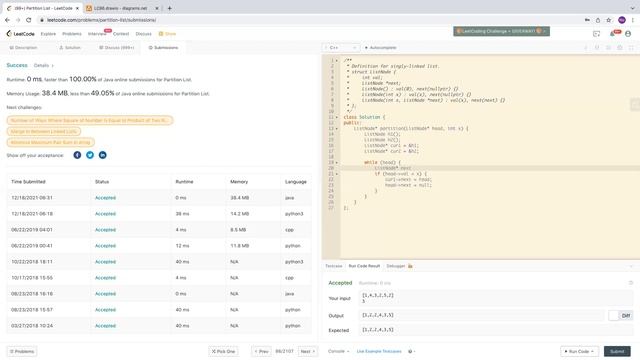Viewport: 640px width, 360px height.
Task: Open Contest in the top navigation
Action: point(121,34)
